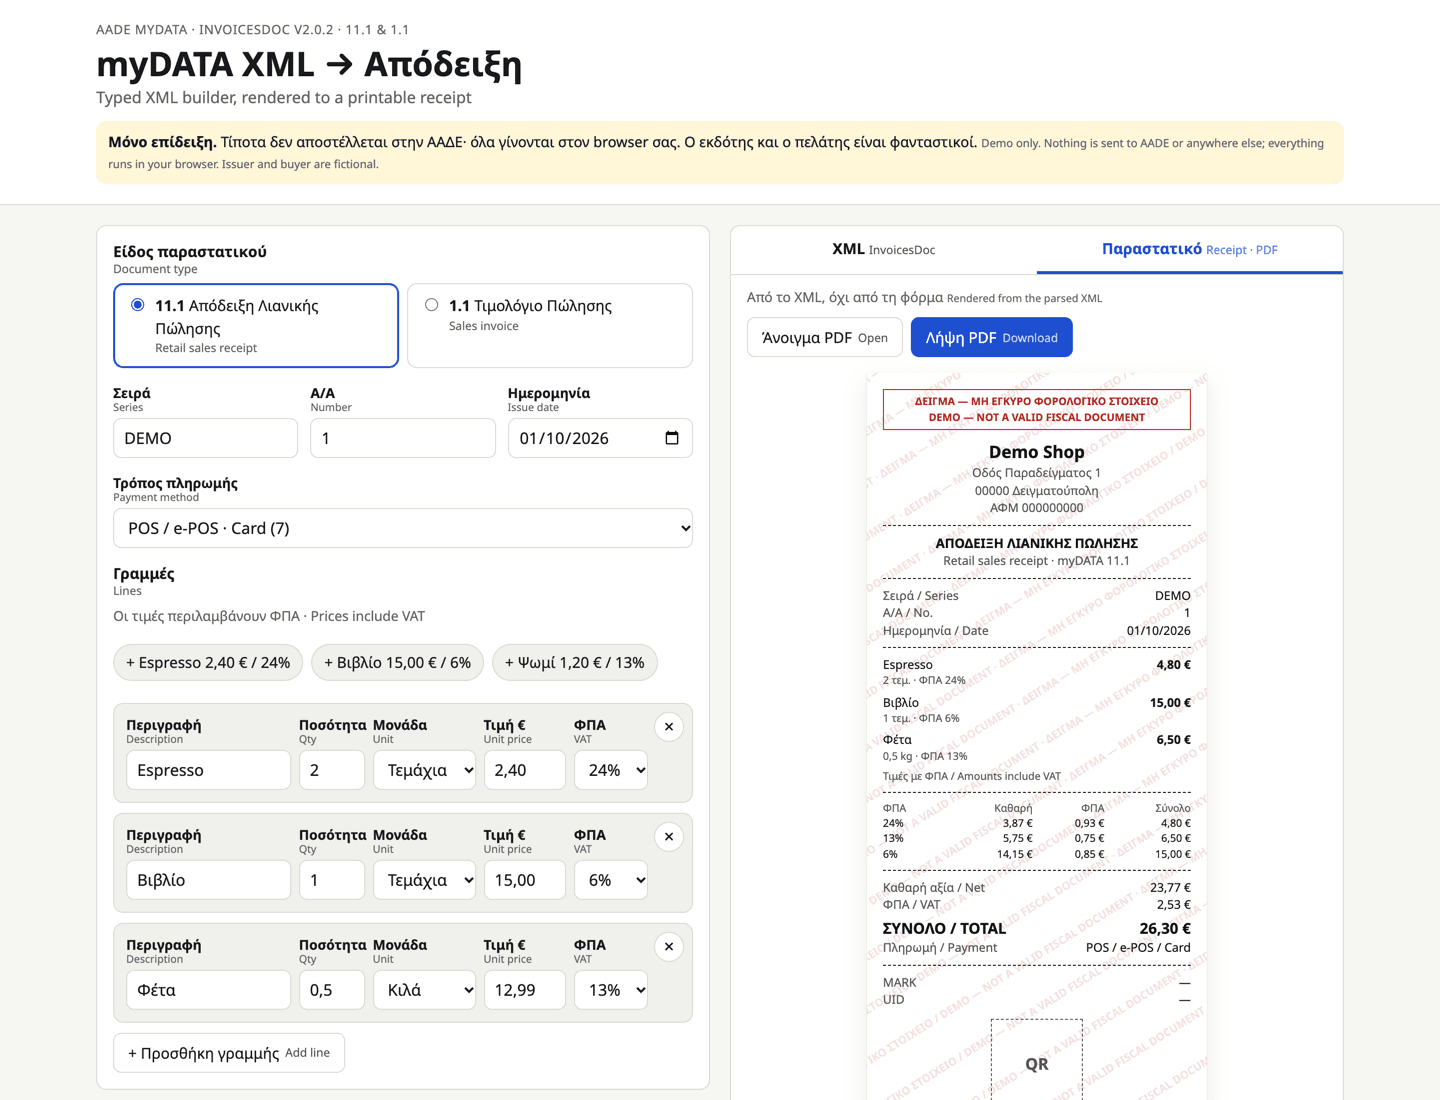Add the Βιβλίο 15,00 € preset line
This screenshot has width=1440, height=1100.
398,662
